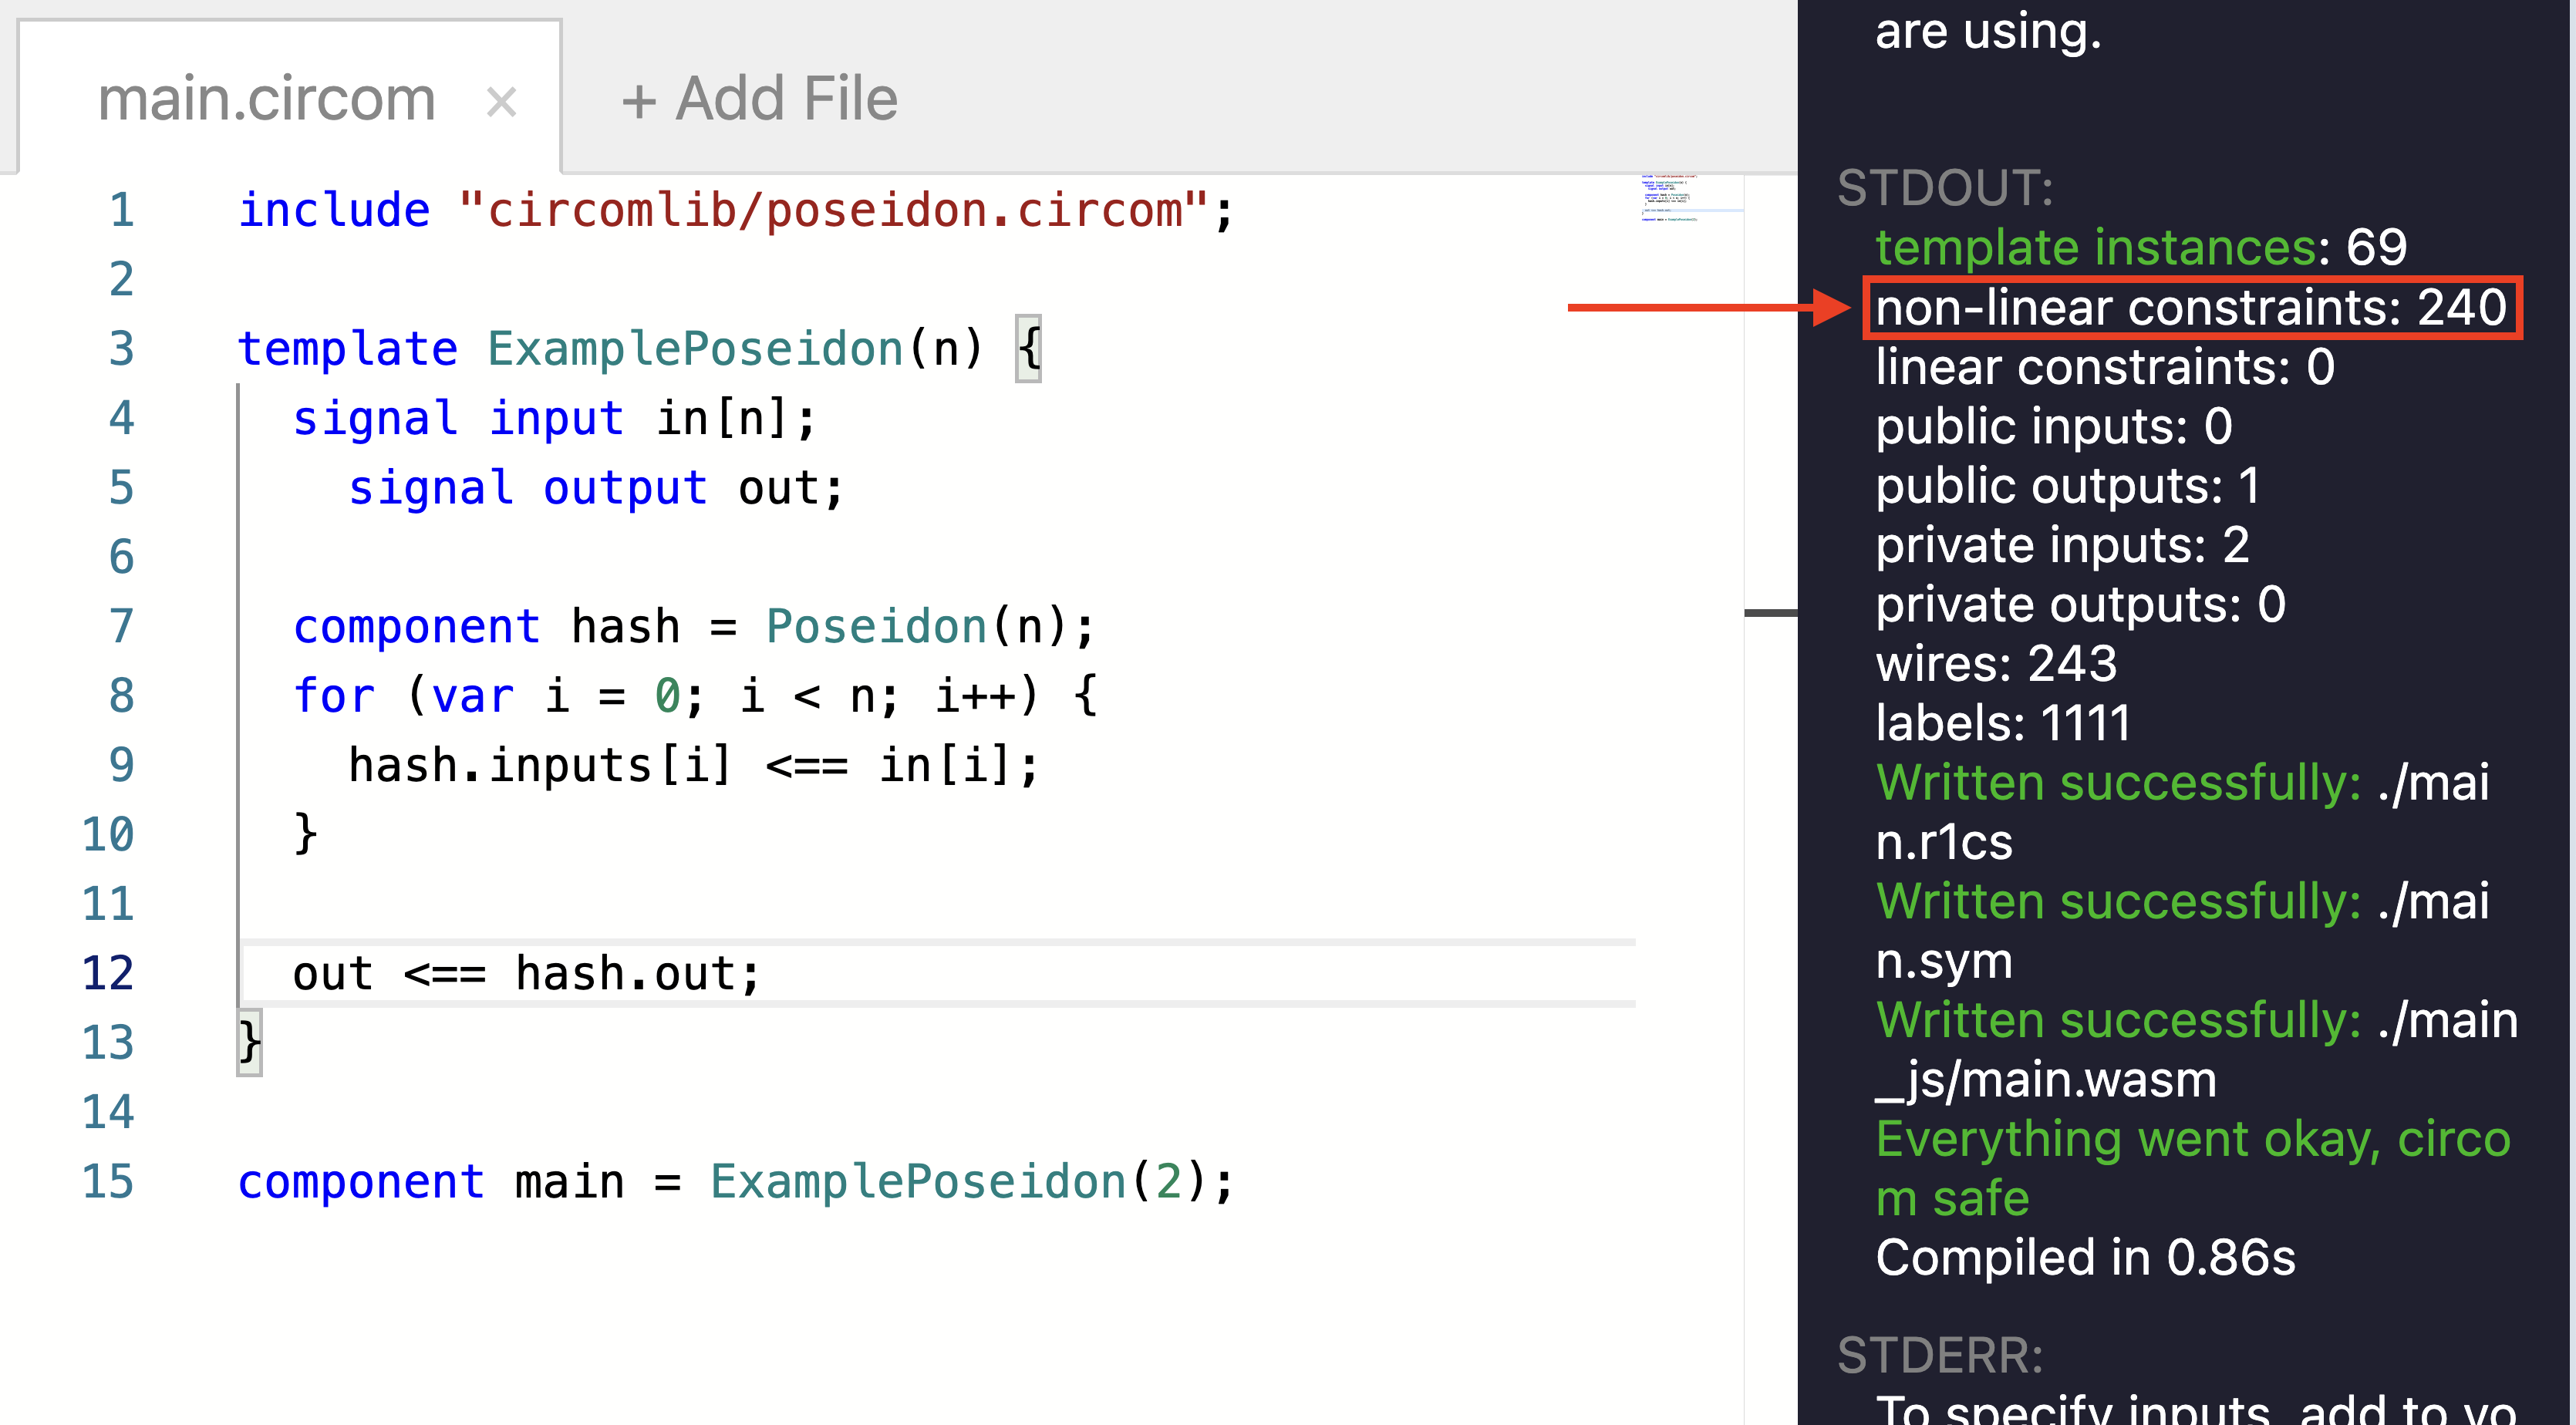Click the opening brace on template line
Viewport: 2576px width, 1425px height.
pyautogui.click(x=1029, y=349)
